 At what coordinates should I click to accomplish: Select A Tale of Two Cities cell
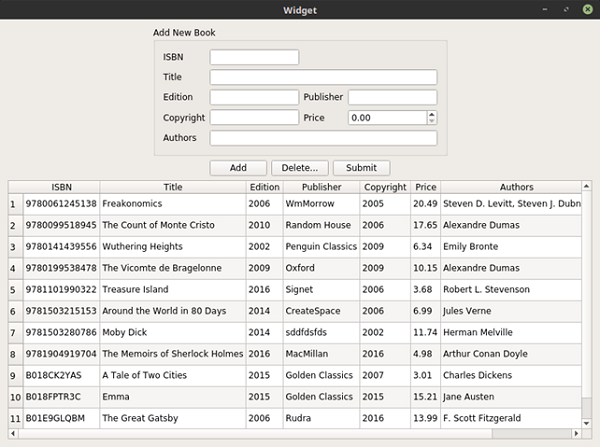pos(173,375)
